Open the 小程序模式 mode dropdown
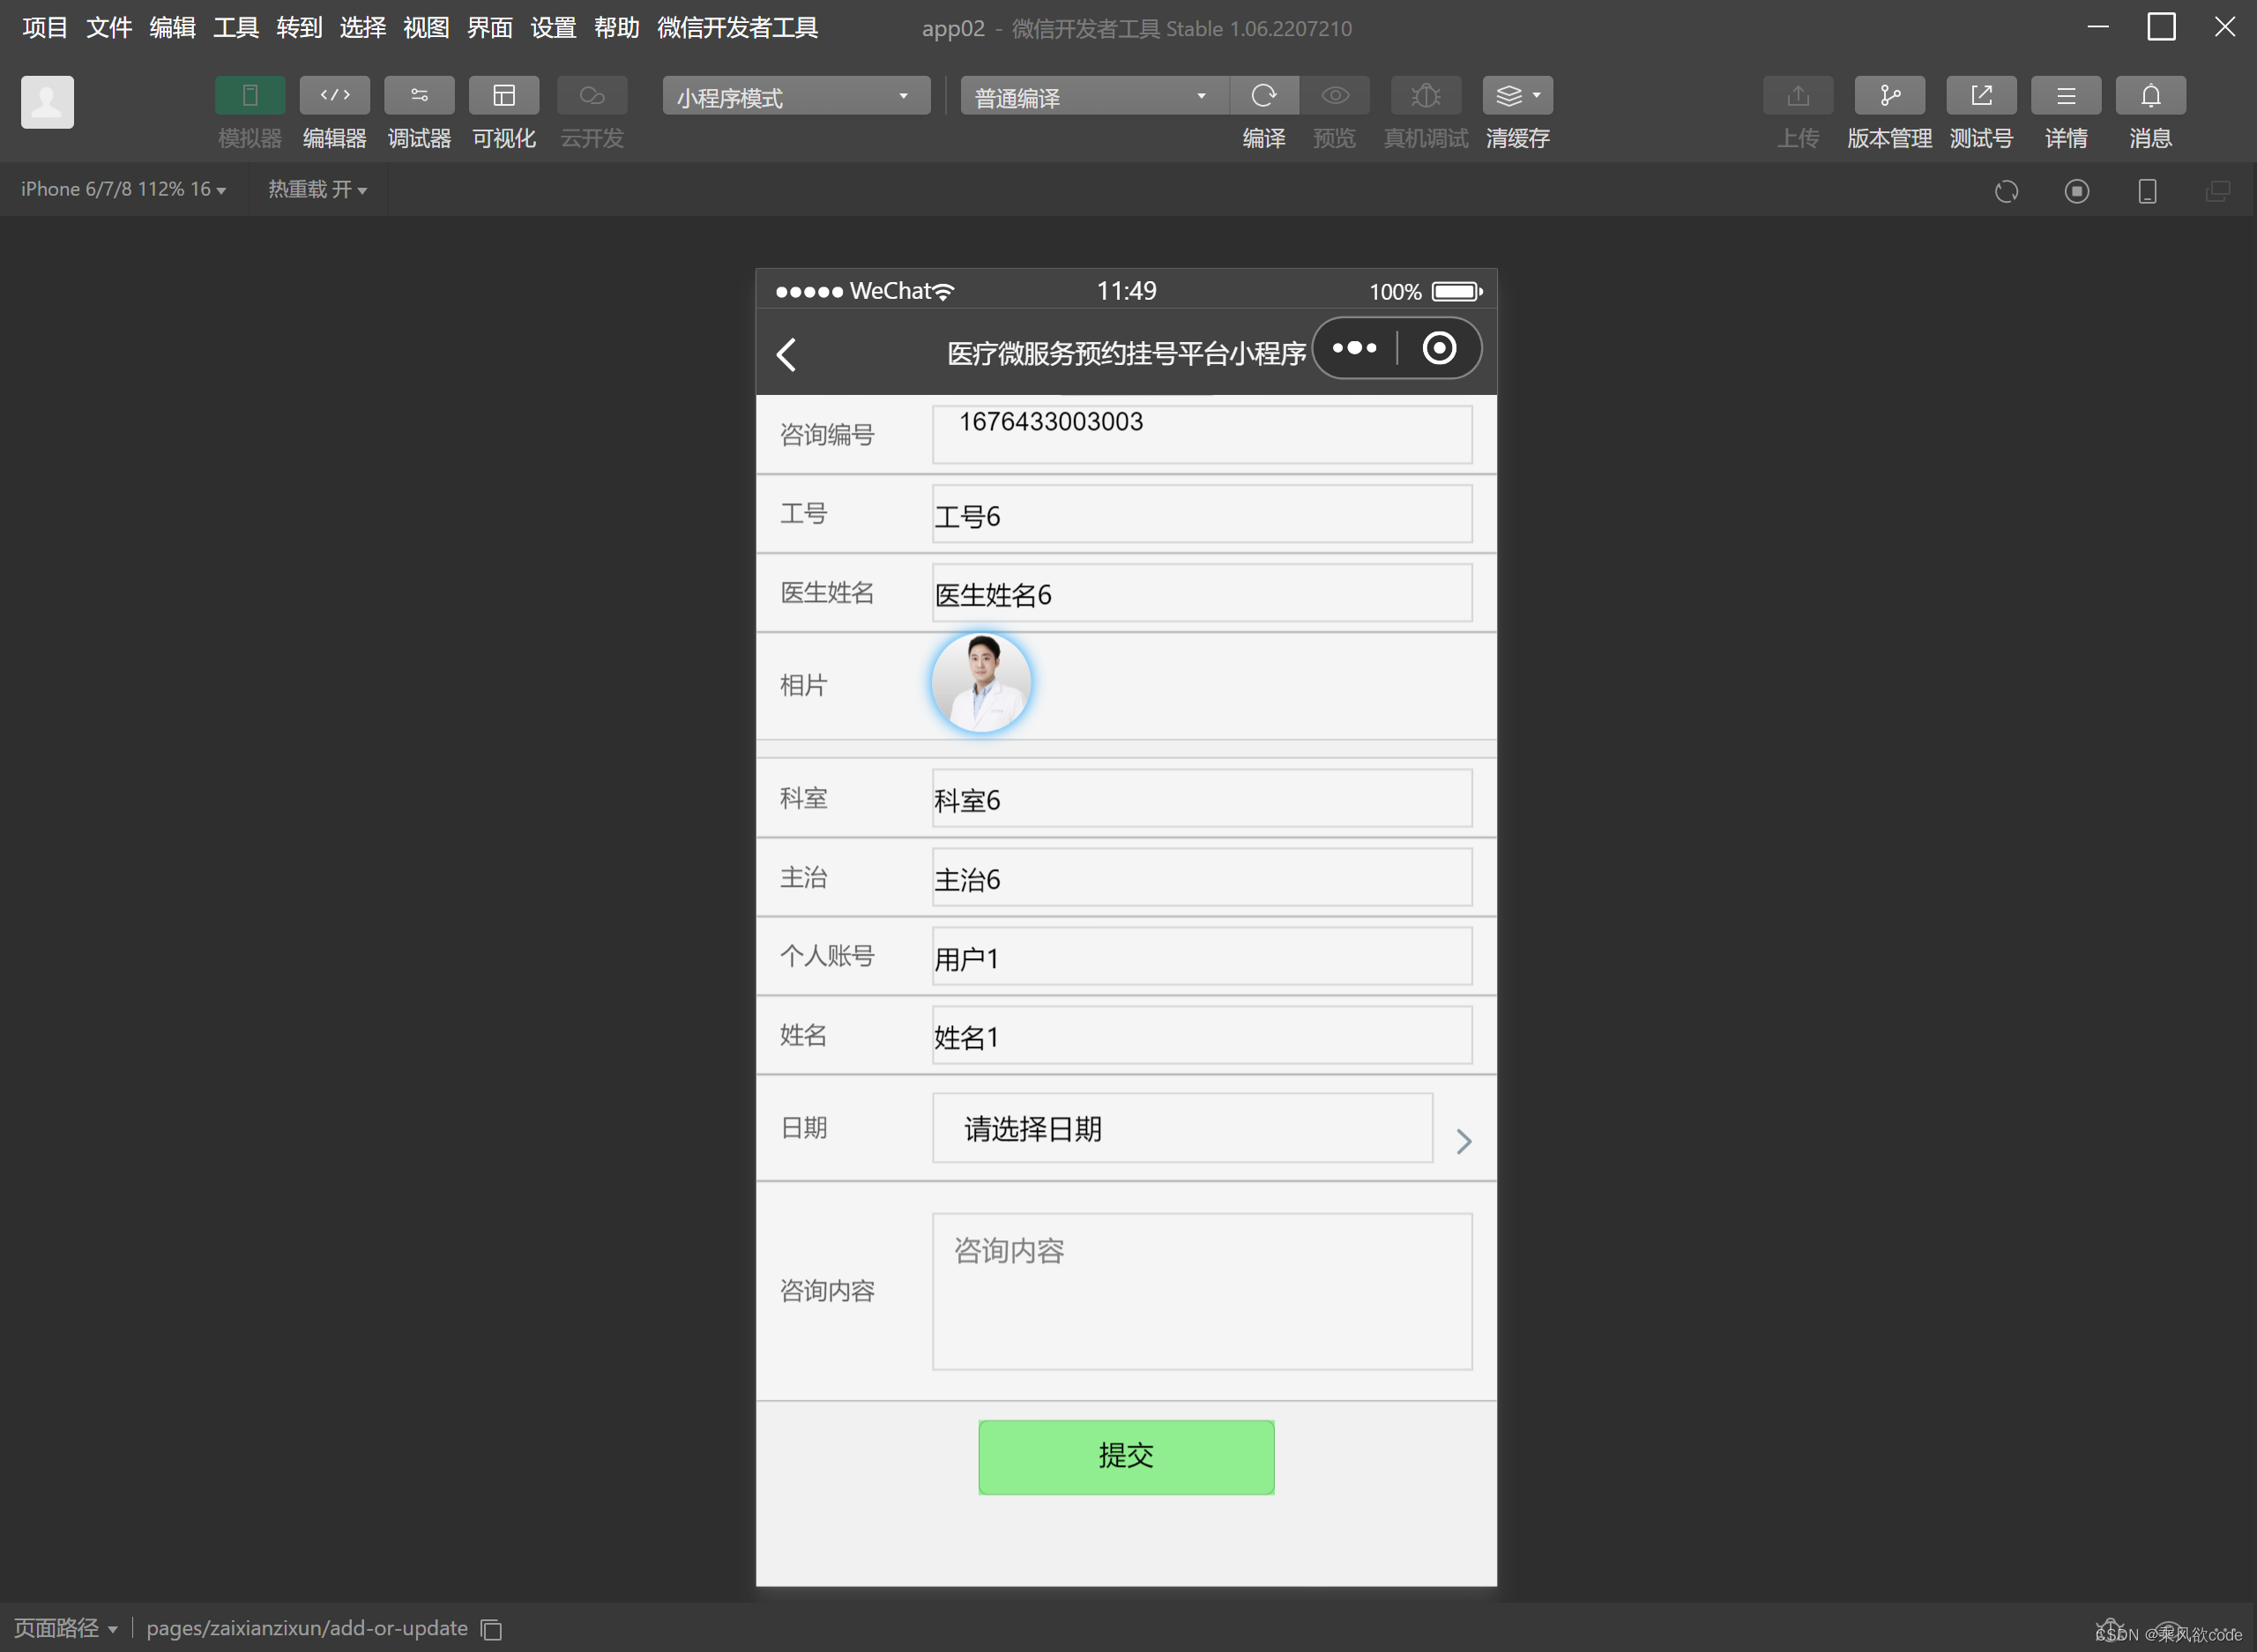The image size is (2257, 1652). (795, 96)
